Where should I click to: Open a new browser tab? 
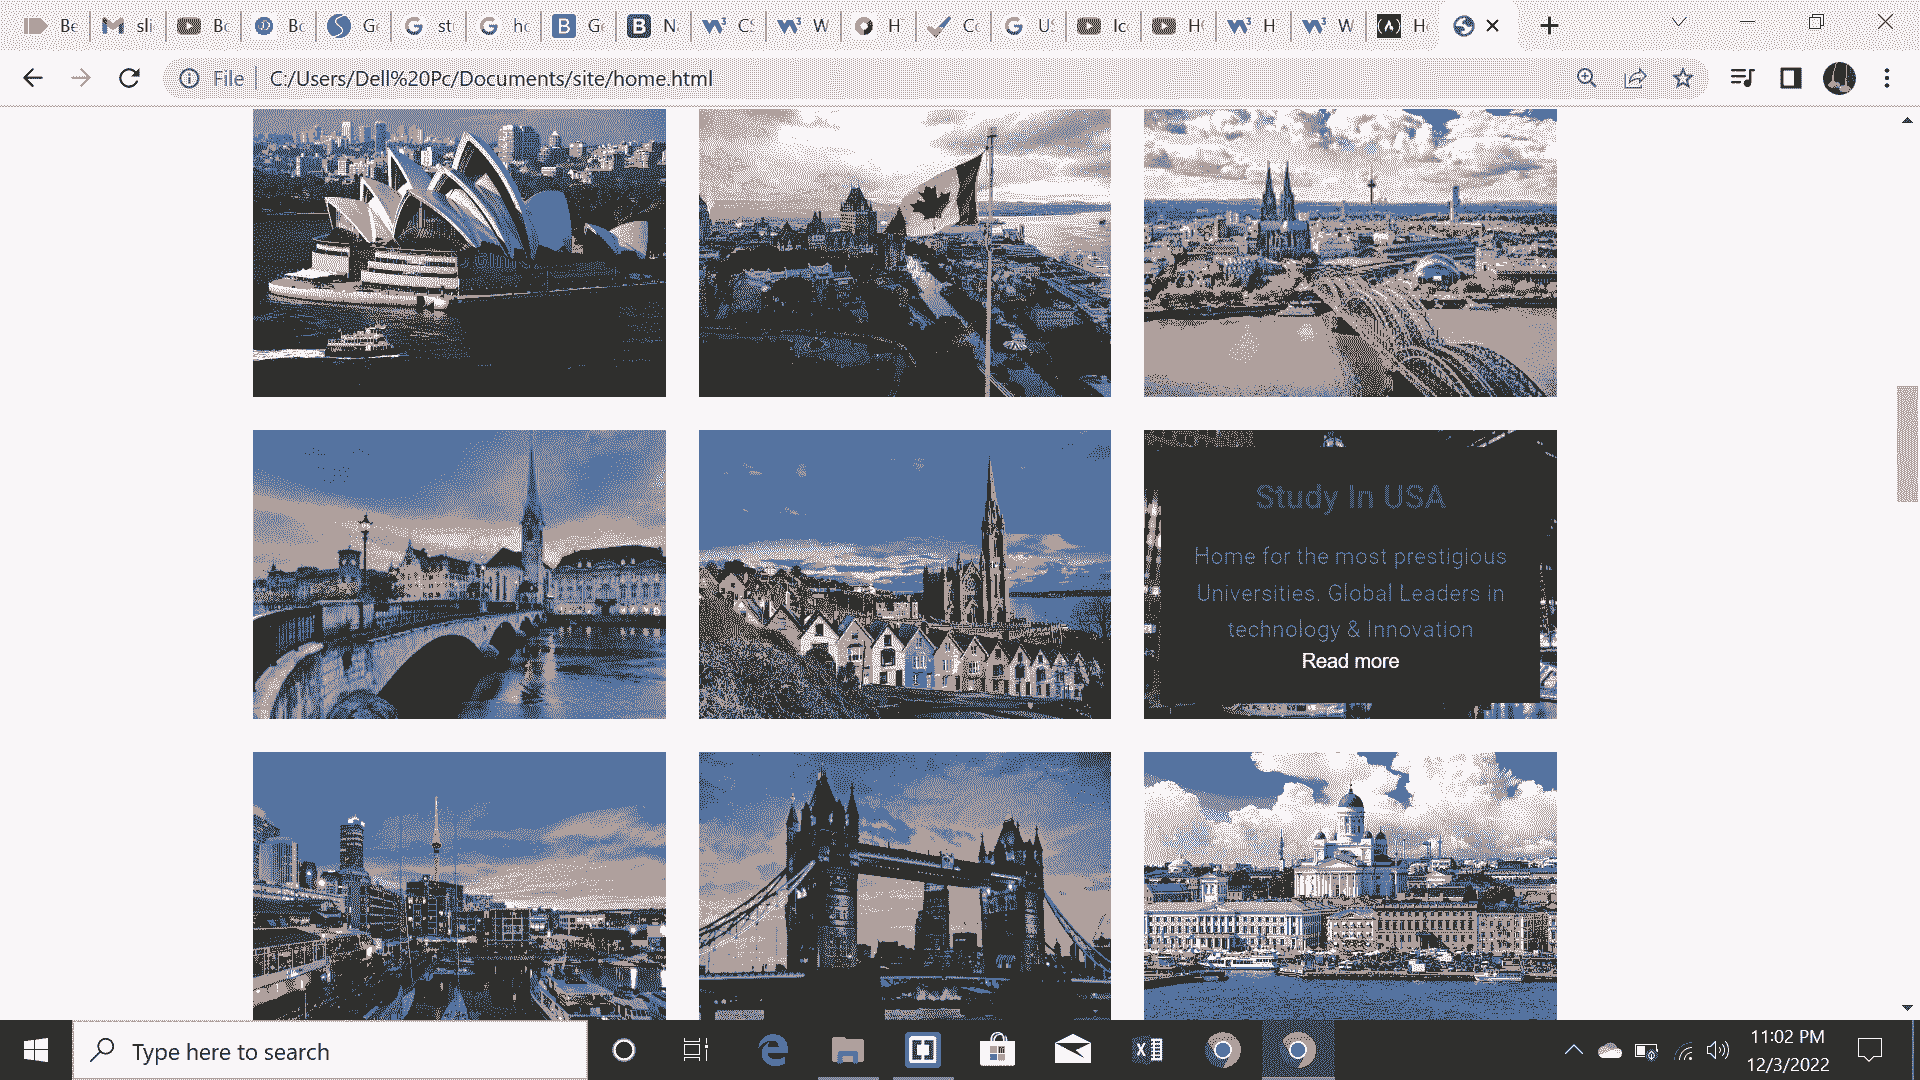tap(1549, 26)
